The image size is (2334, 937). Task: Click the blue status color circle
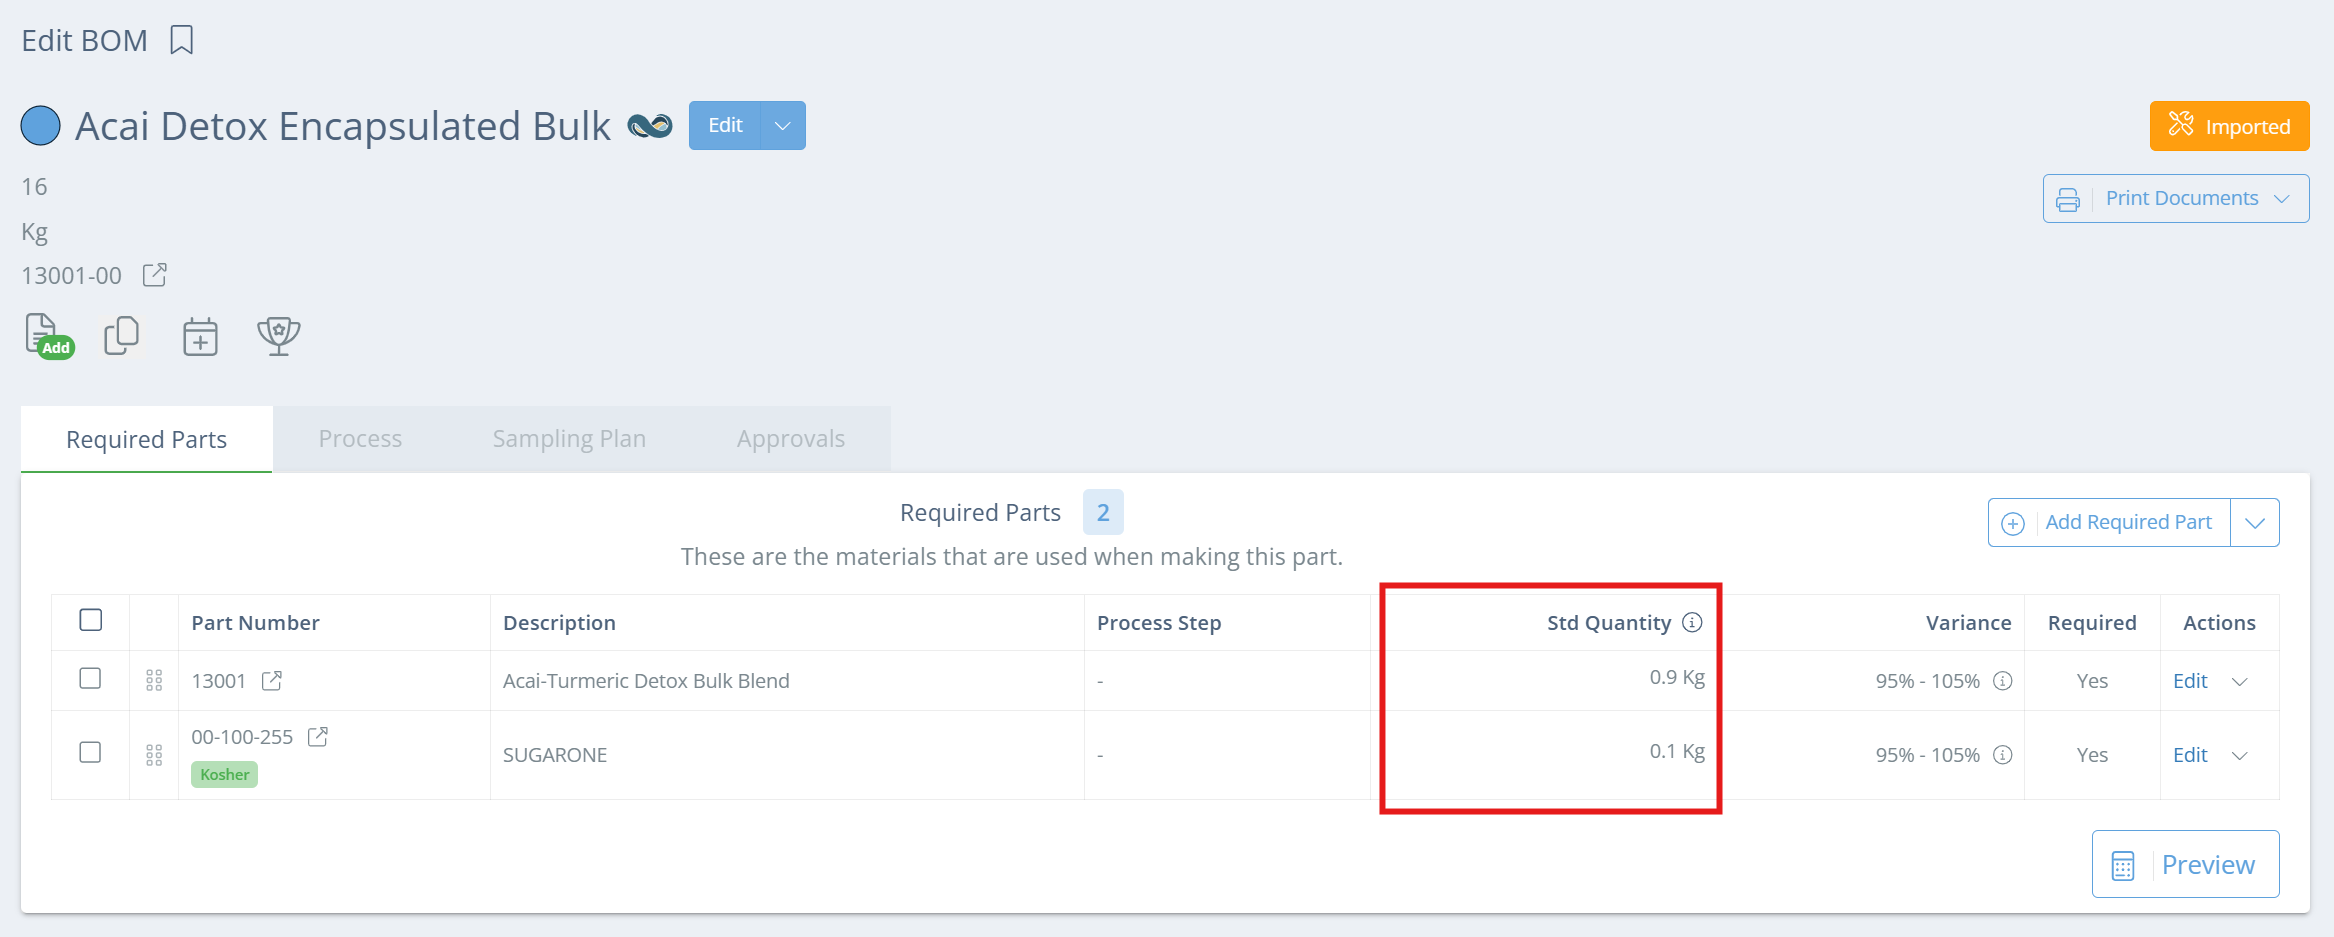pyautogui.click(x=41, y=126)
